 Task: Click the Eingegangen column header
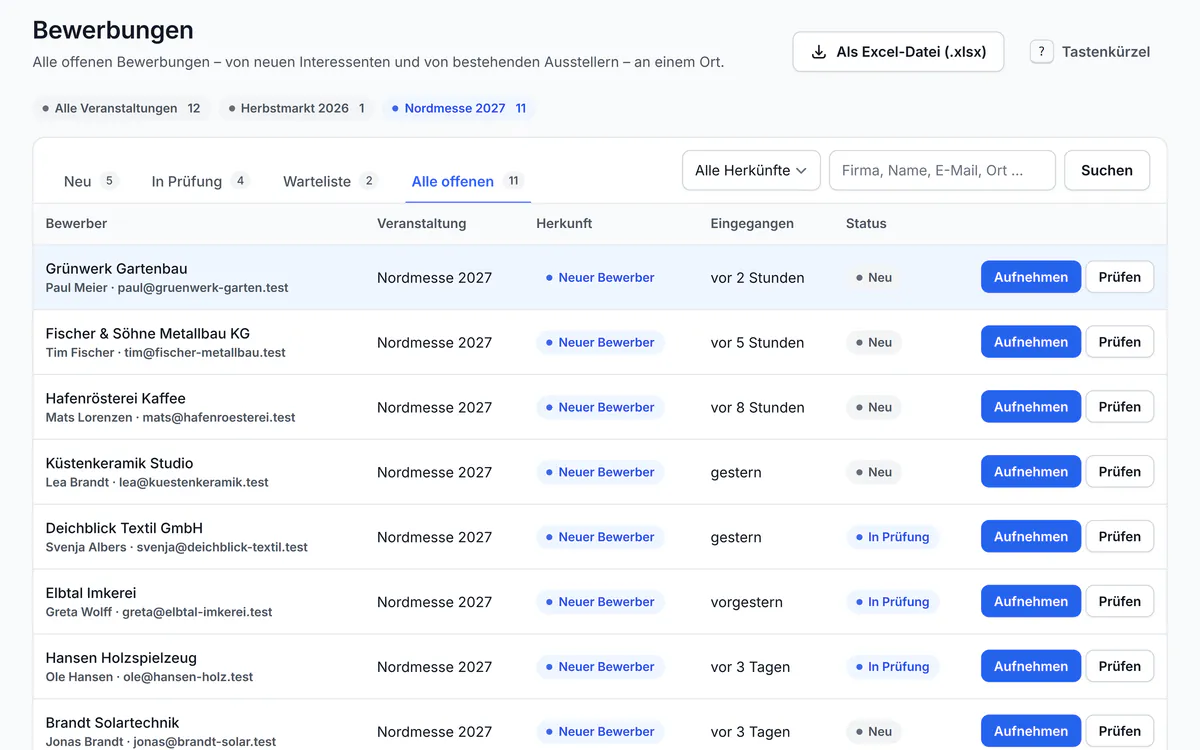pos(752,224)
